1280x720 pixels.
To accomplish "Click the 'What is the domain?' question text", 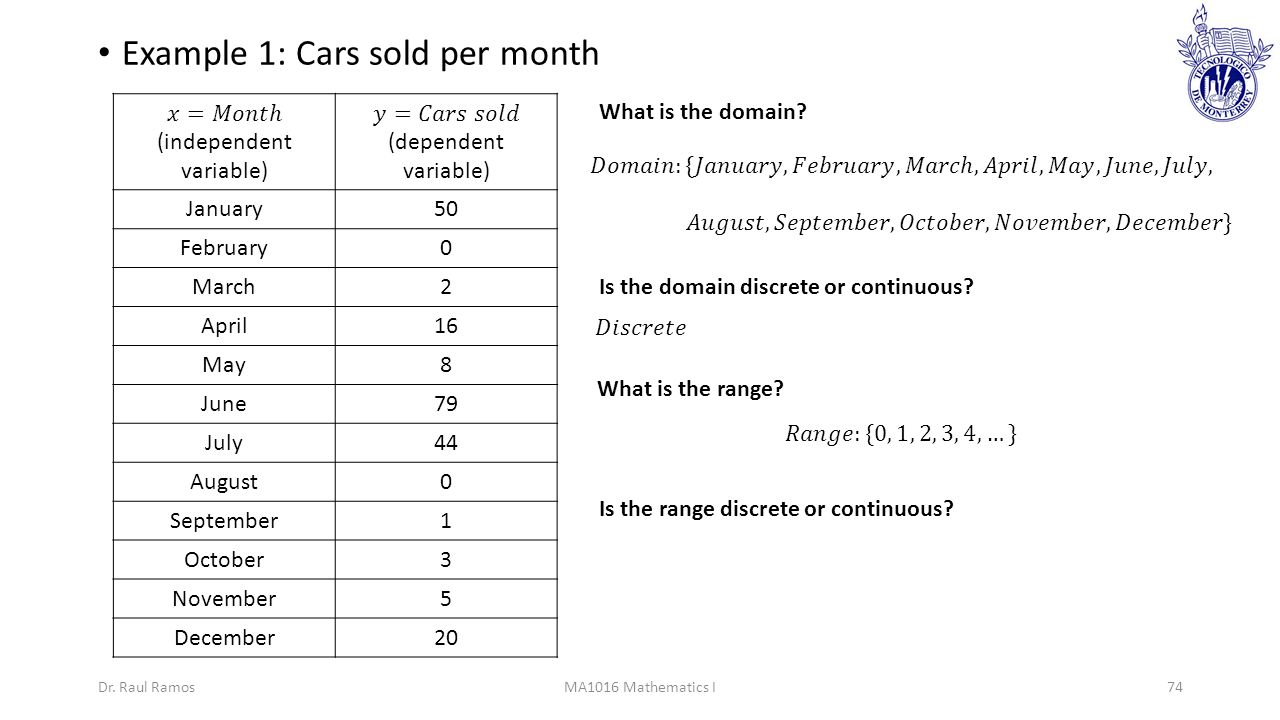I will coord(703,112).
